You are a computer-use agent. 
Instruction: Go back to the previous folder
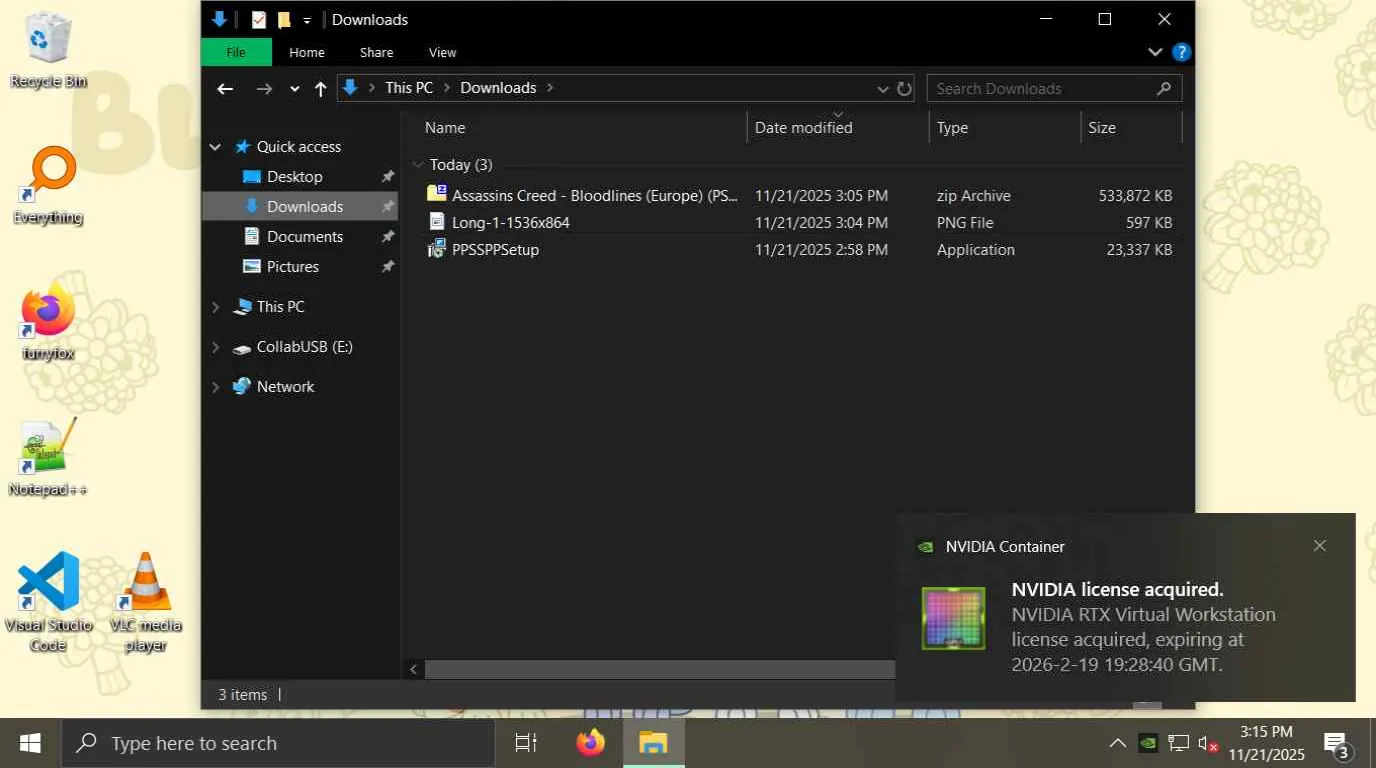tap(225, 88)
